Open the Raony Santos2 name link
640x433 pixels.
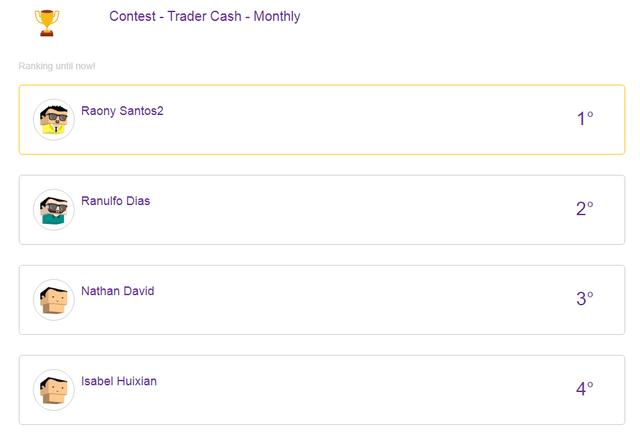(x=122, y=111)
